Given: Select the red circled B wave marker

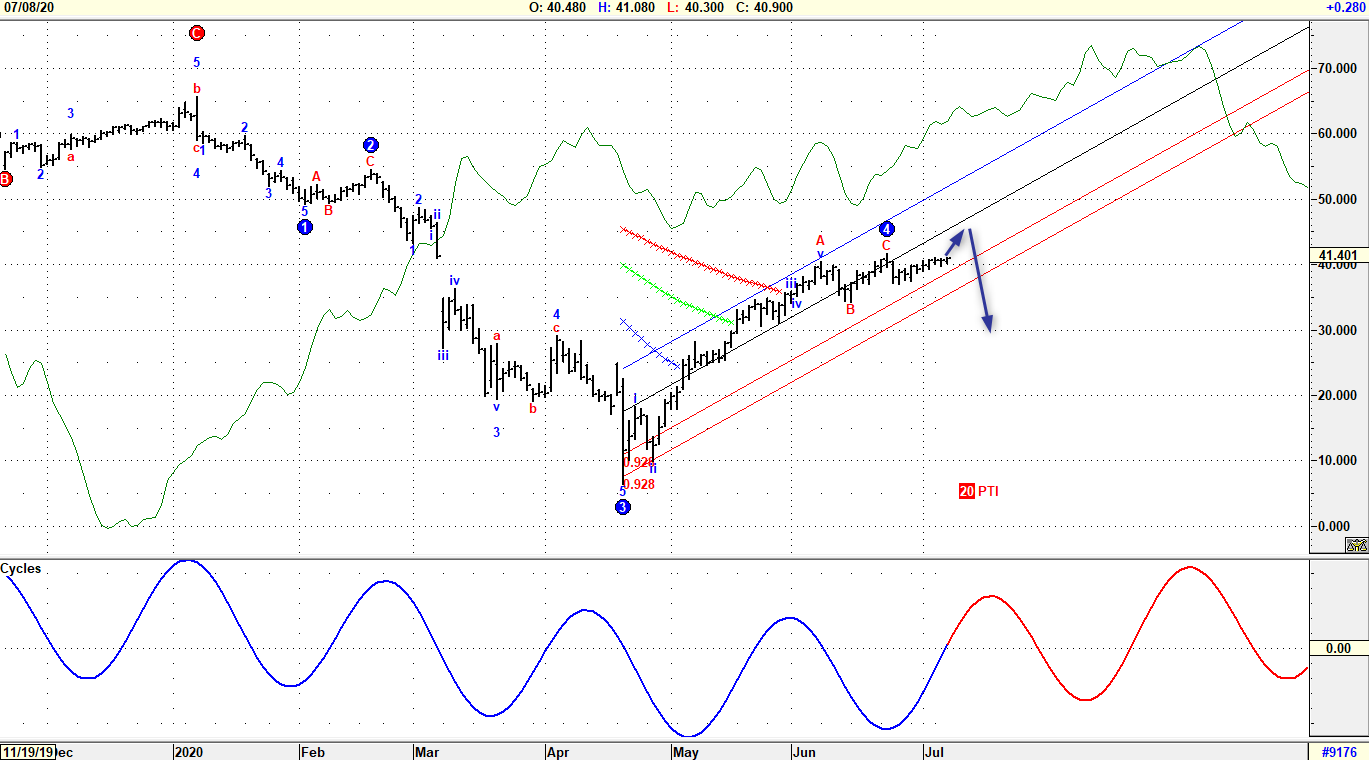Looking at the screenshot, I should (6, 179).
